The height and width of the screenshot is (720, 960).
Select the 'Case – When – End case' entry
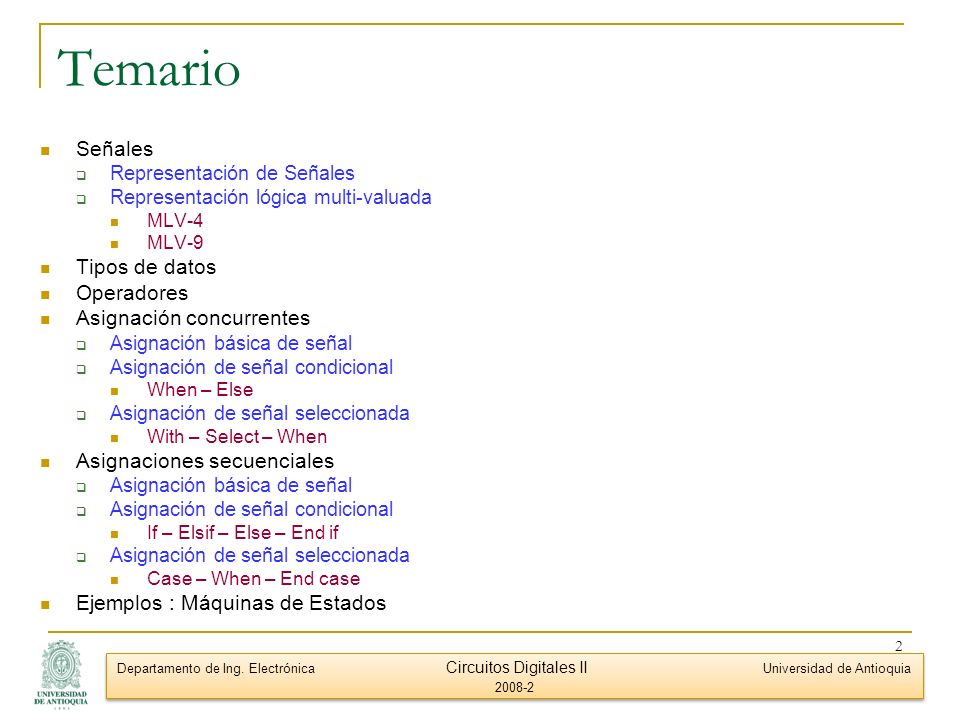point(253,579)
